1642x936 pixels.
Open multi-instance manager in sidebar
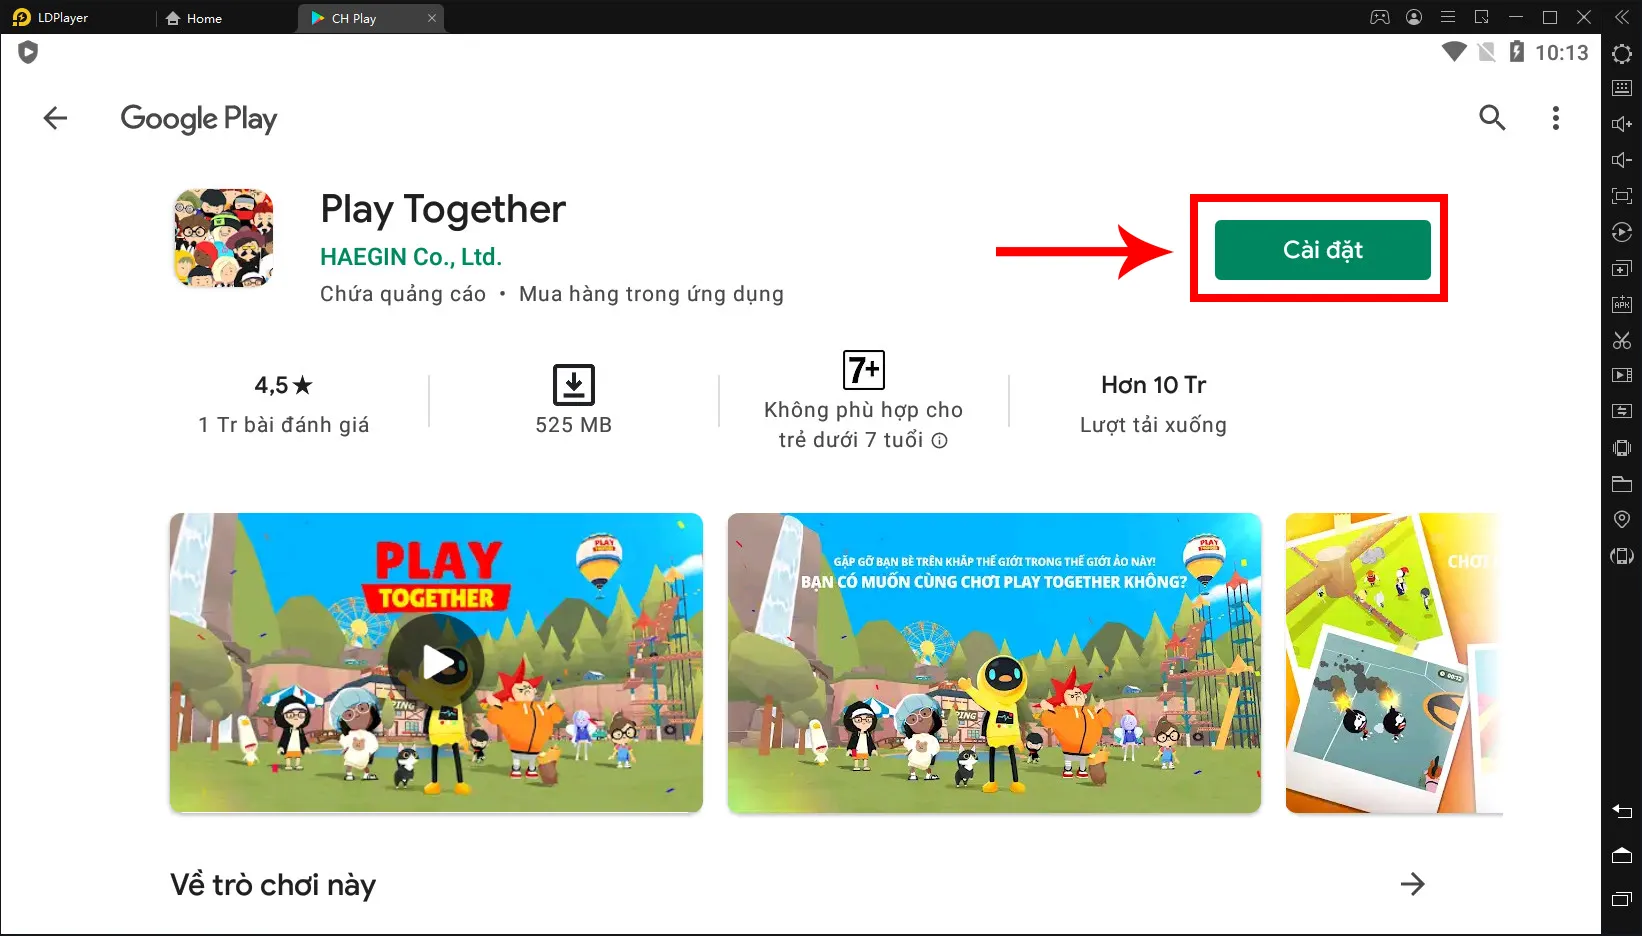pyautogui.click(x=1622, y=268)
